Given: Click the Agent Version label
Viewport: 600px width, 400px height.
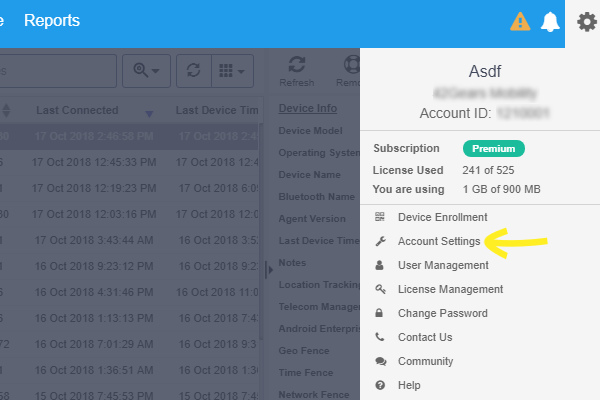Looking at the screenshot, I should tap(312, 219).
